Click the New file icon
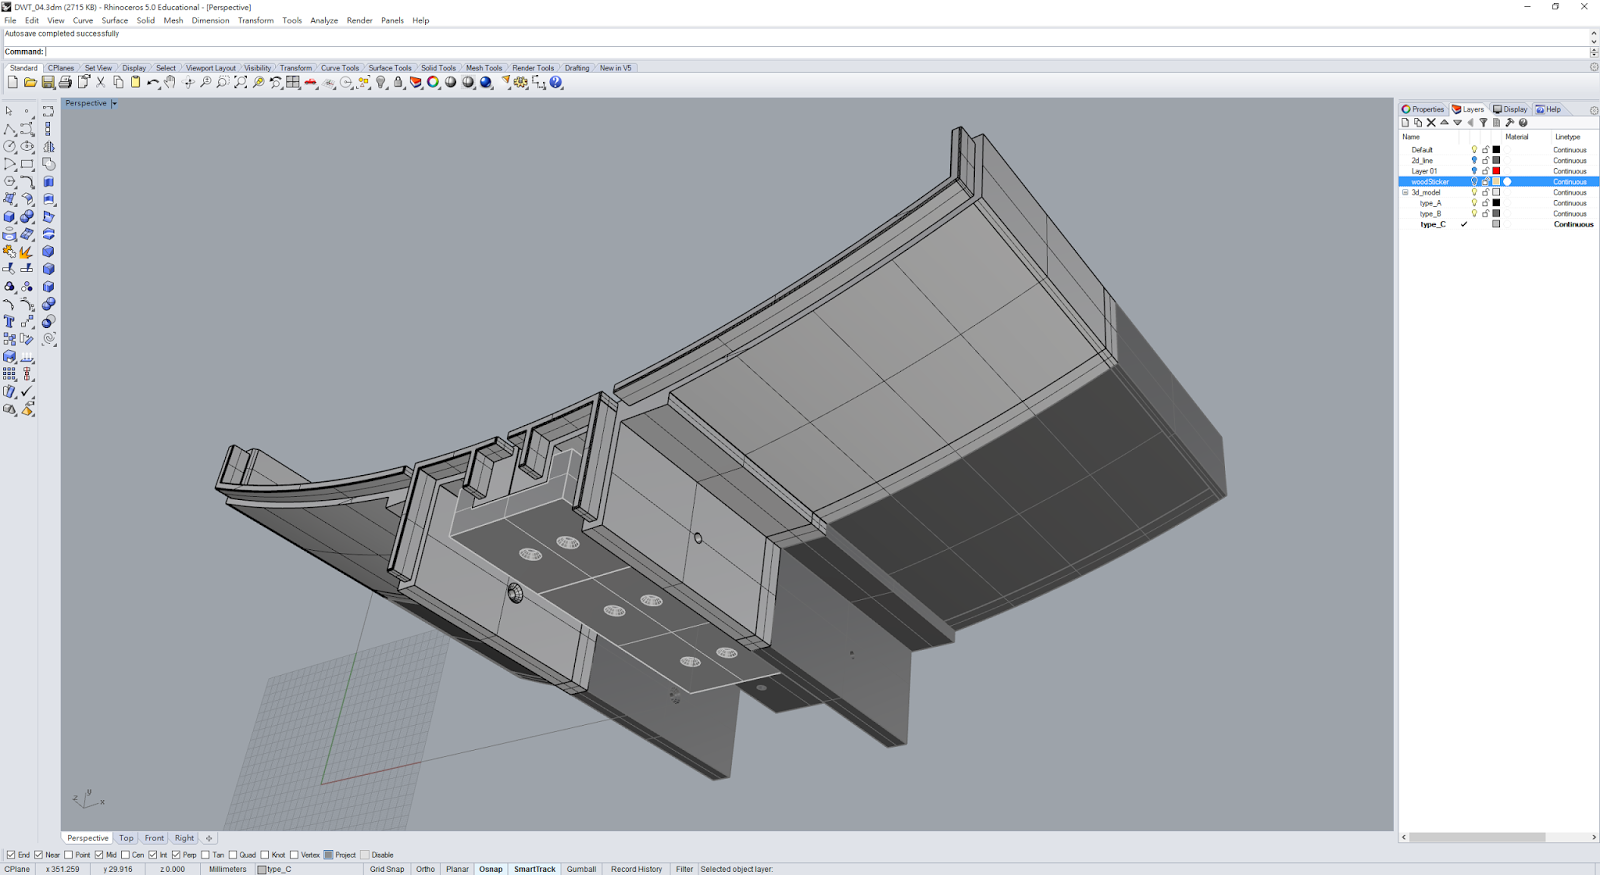 tap(13, 83)
